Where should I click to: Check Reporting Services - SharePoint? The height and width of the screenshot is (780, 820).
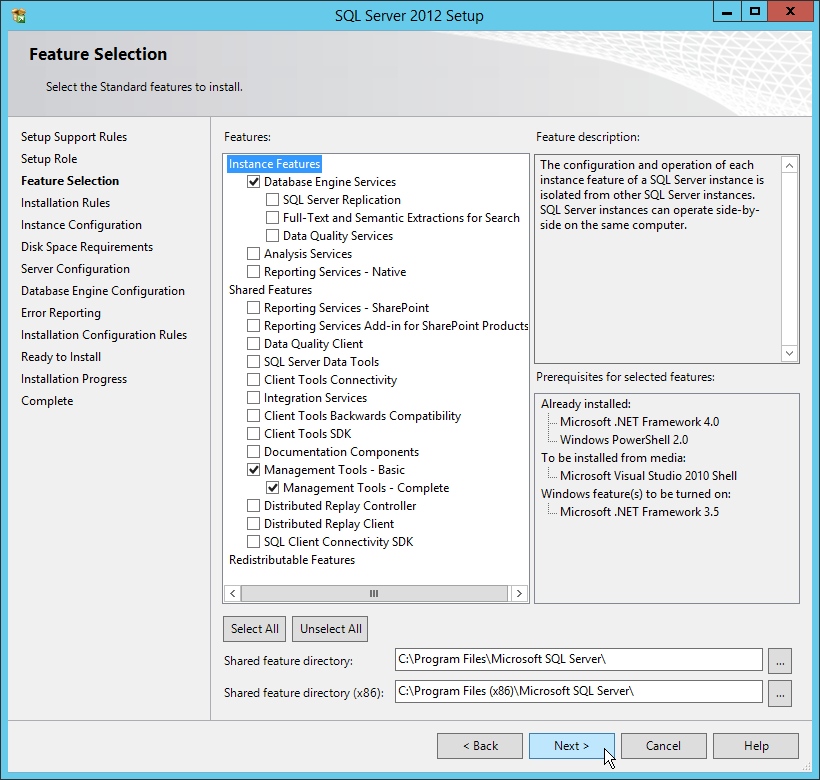(253, 308)
